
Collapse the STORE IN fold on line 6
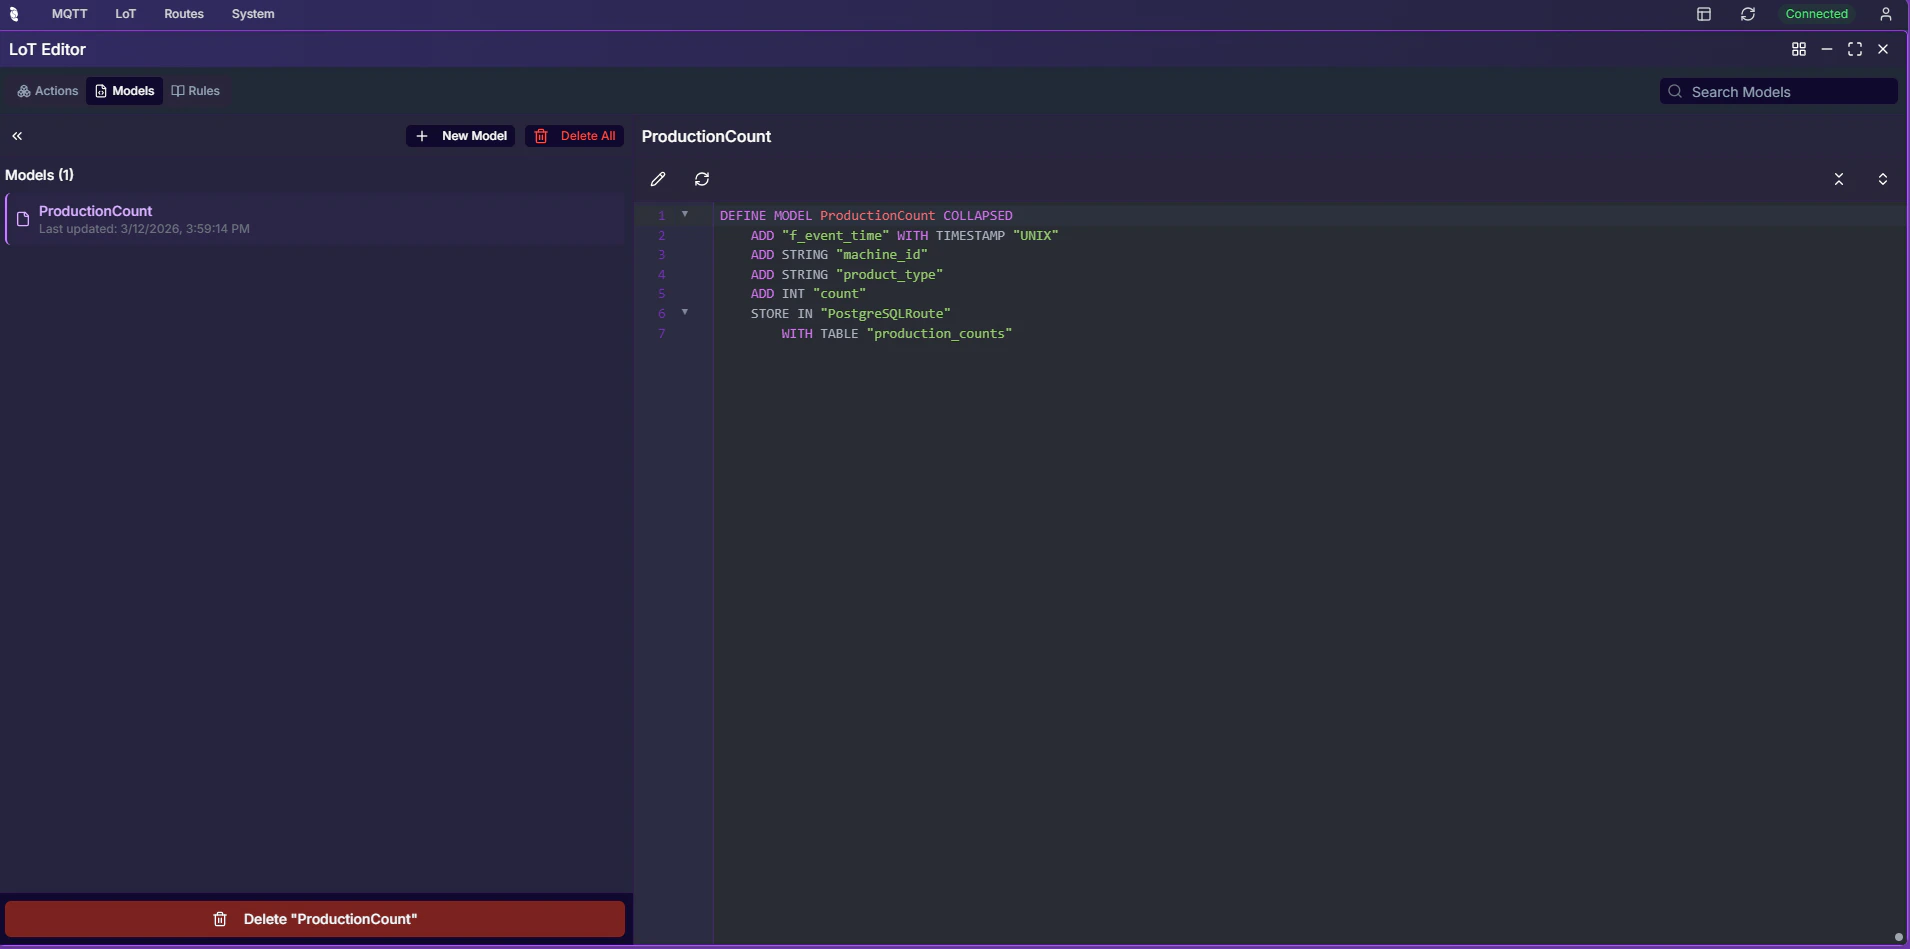click(x=686, y=312)
